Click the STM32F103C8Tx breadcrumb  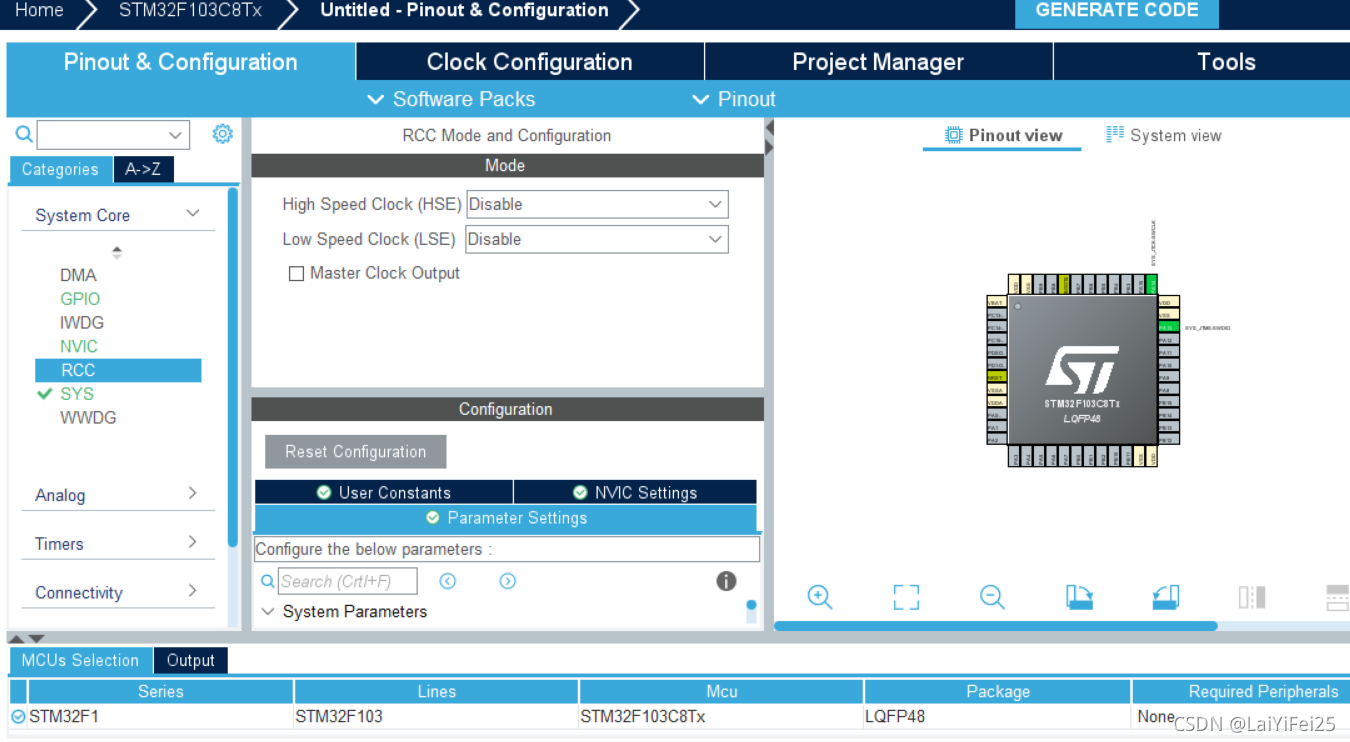tap(190, 10)
